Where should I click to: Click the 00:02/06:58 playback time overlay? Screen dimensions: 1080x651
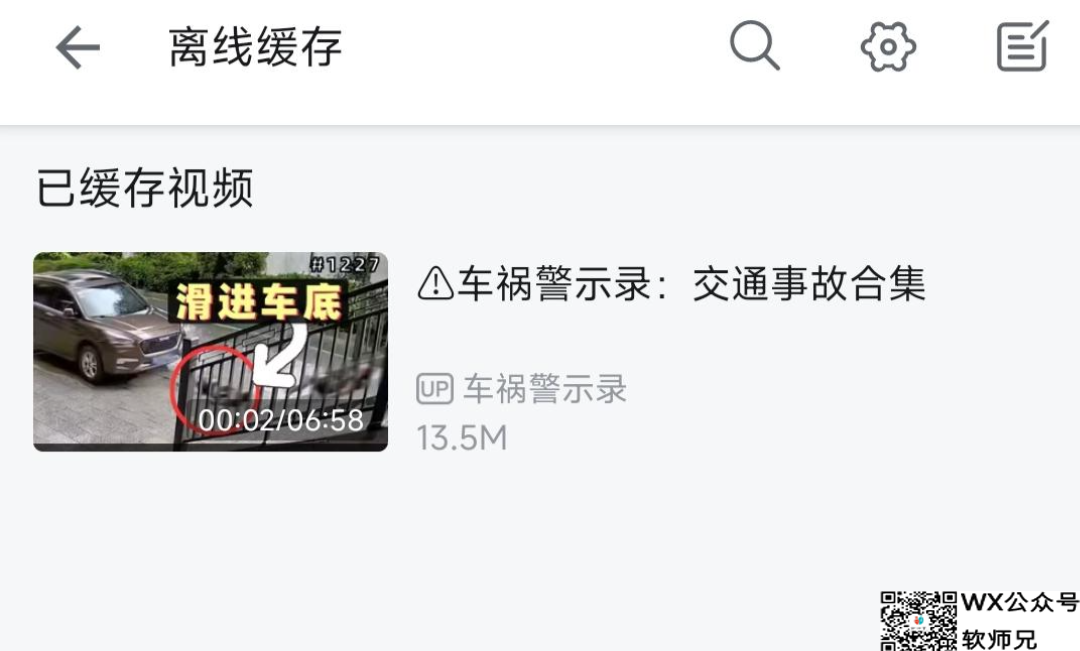281,420
